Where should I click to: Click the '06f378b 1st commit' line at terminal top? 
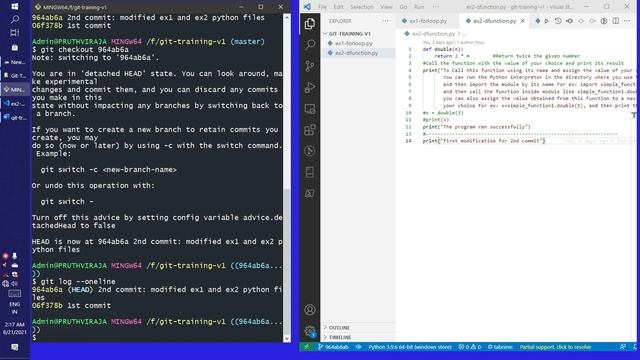click(x=71, y=25)
